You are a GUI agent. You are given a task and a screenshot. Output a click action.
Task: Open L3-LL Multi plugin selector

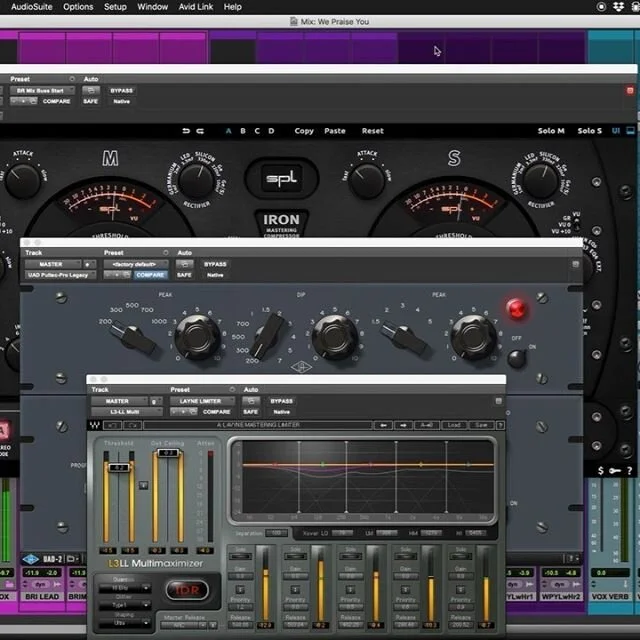pos(127,412)
